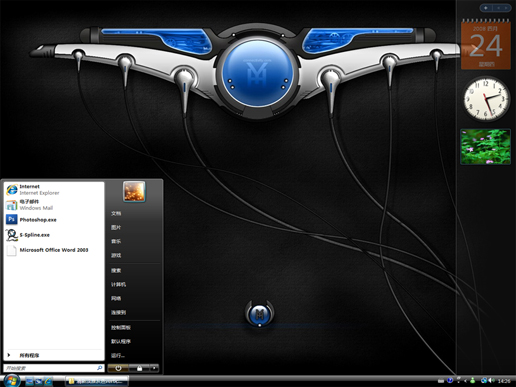Click the Start orb button

(x=12, y=380)
